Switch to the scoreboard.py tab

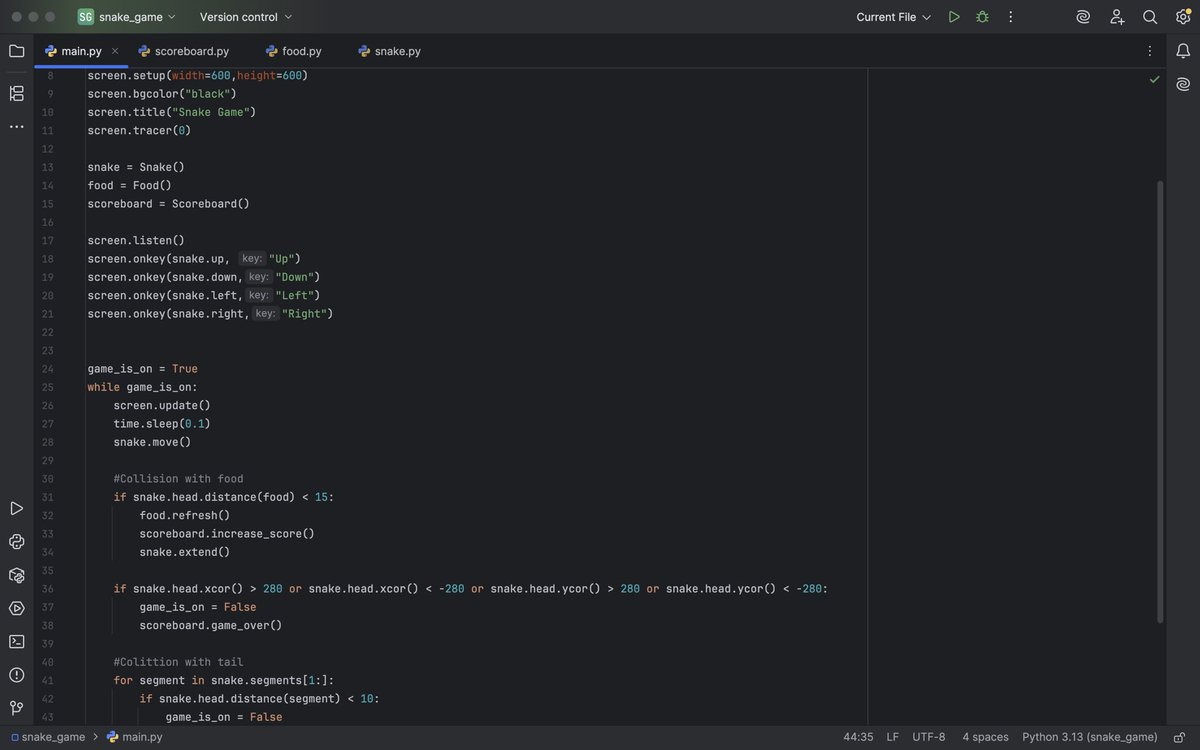pos(184,51)
